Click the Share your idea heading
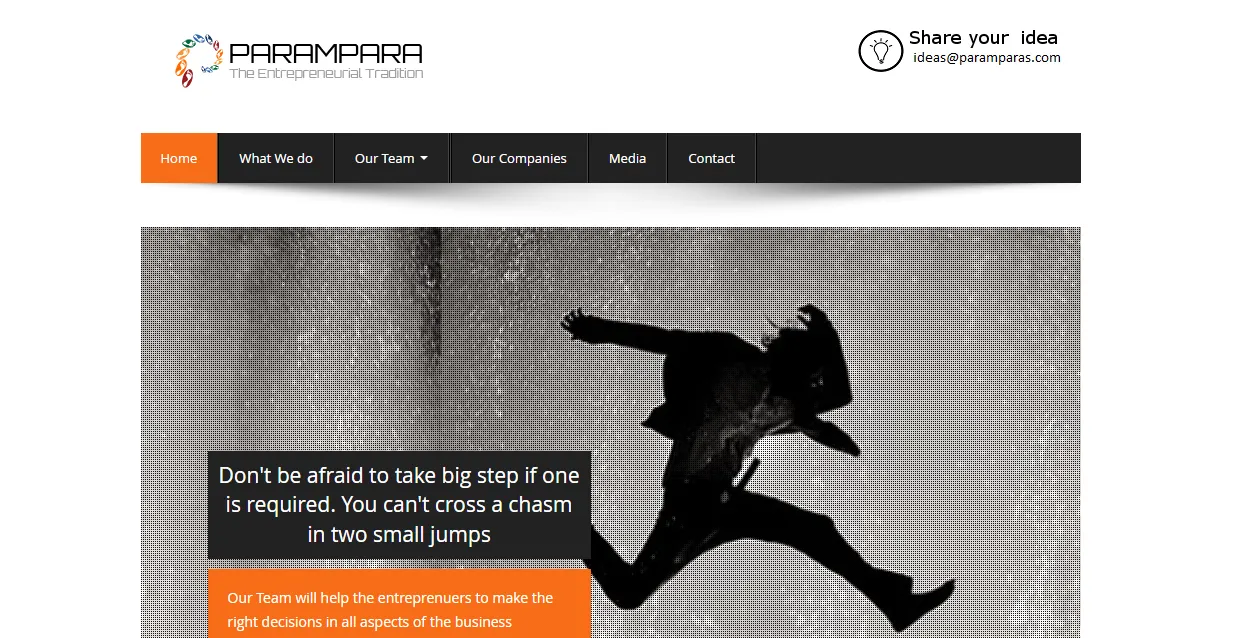 (x=983, y=37)
